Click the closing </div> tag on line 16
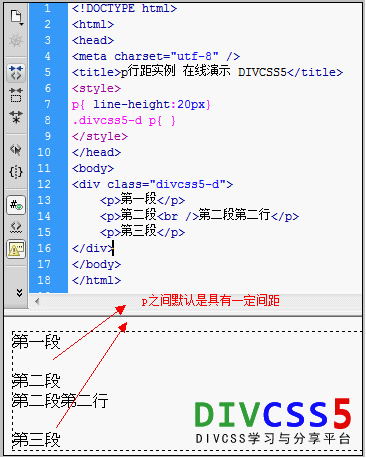366x458 pixels. click(93, 248)
